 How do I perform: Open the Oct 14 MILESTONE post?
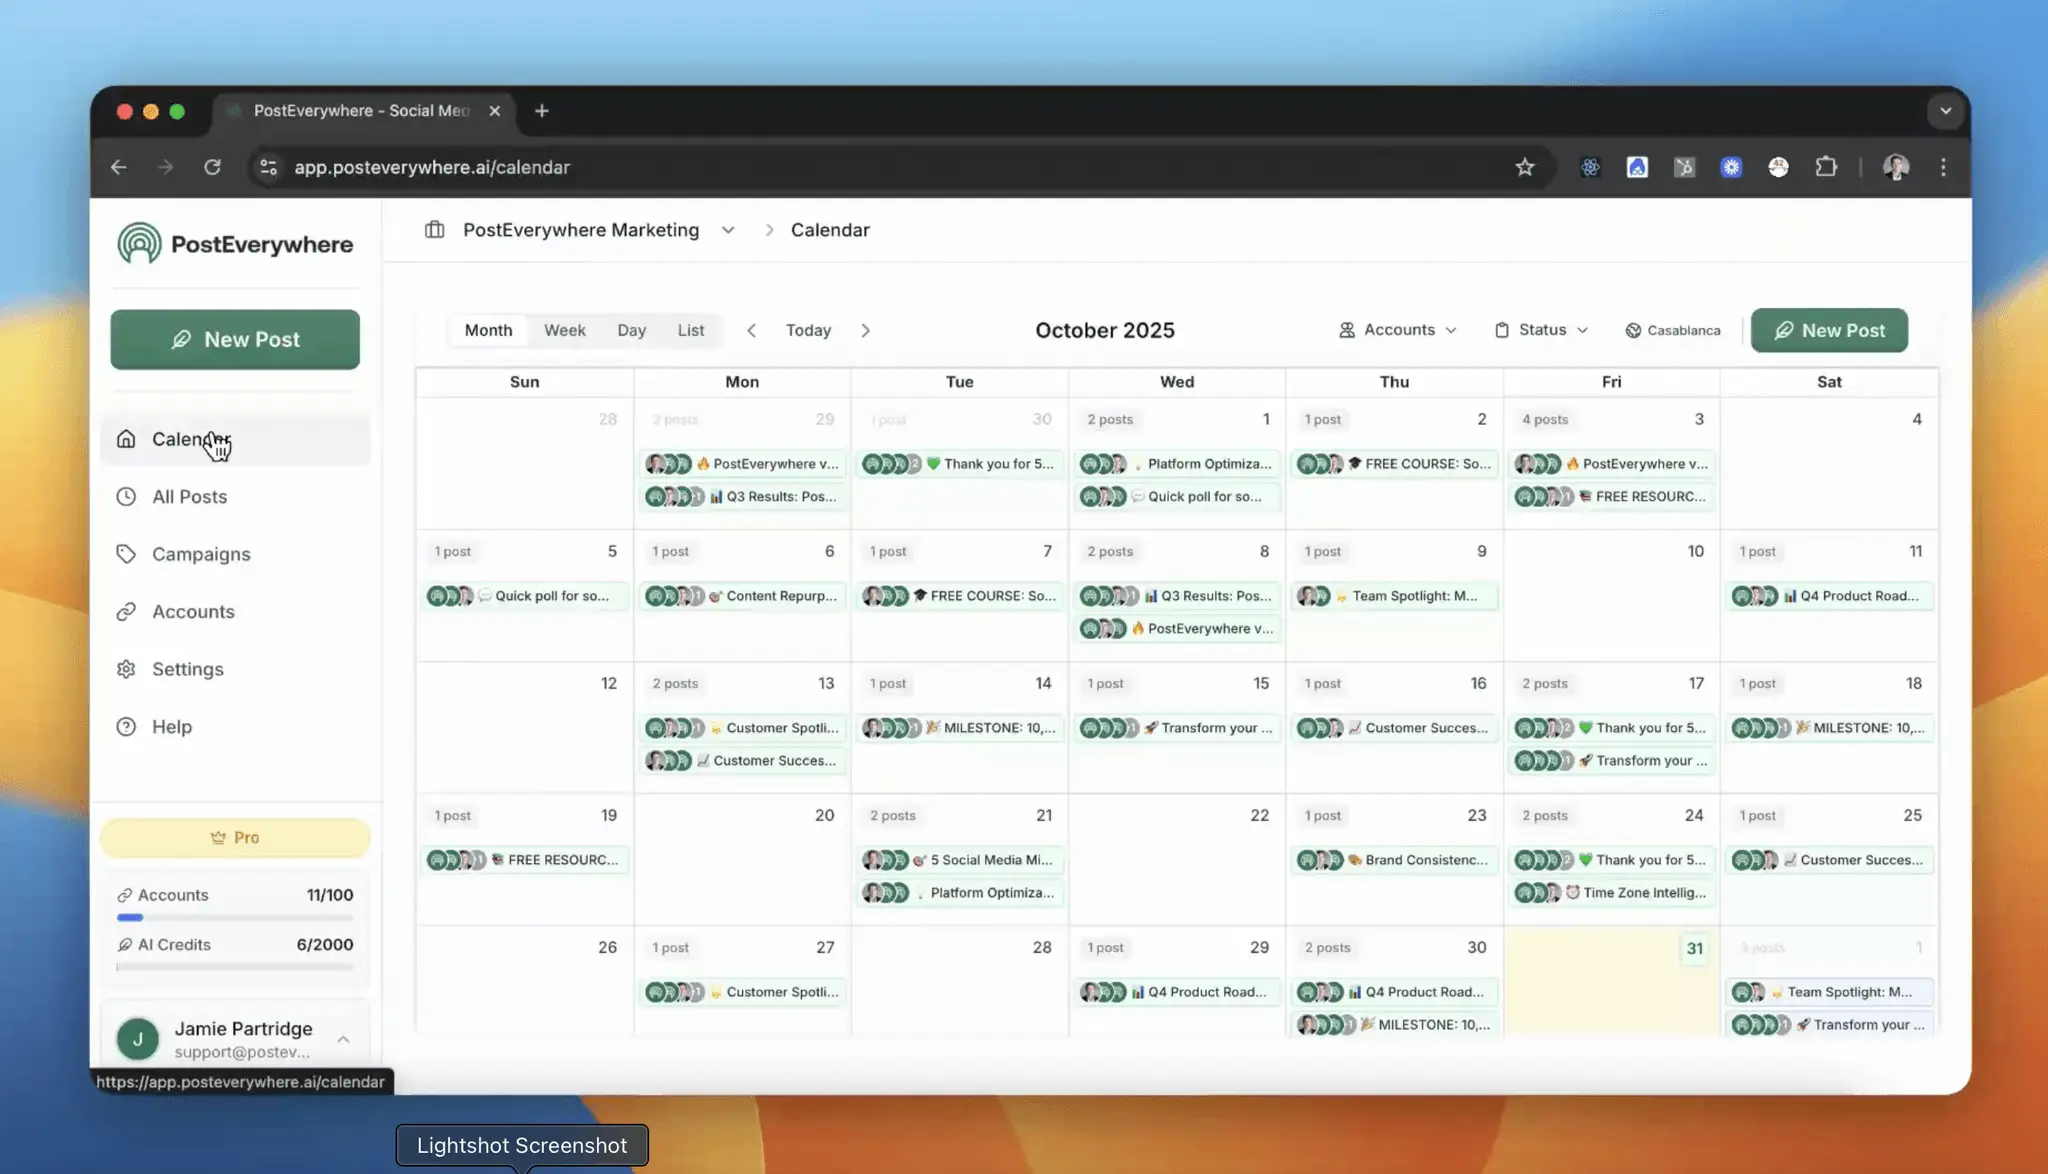pyautogui.click(x=960, y=728)
